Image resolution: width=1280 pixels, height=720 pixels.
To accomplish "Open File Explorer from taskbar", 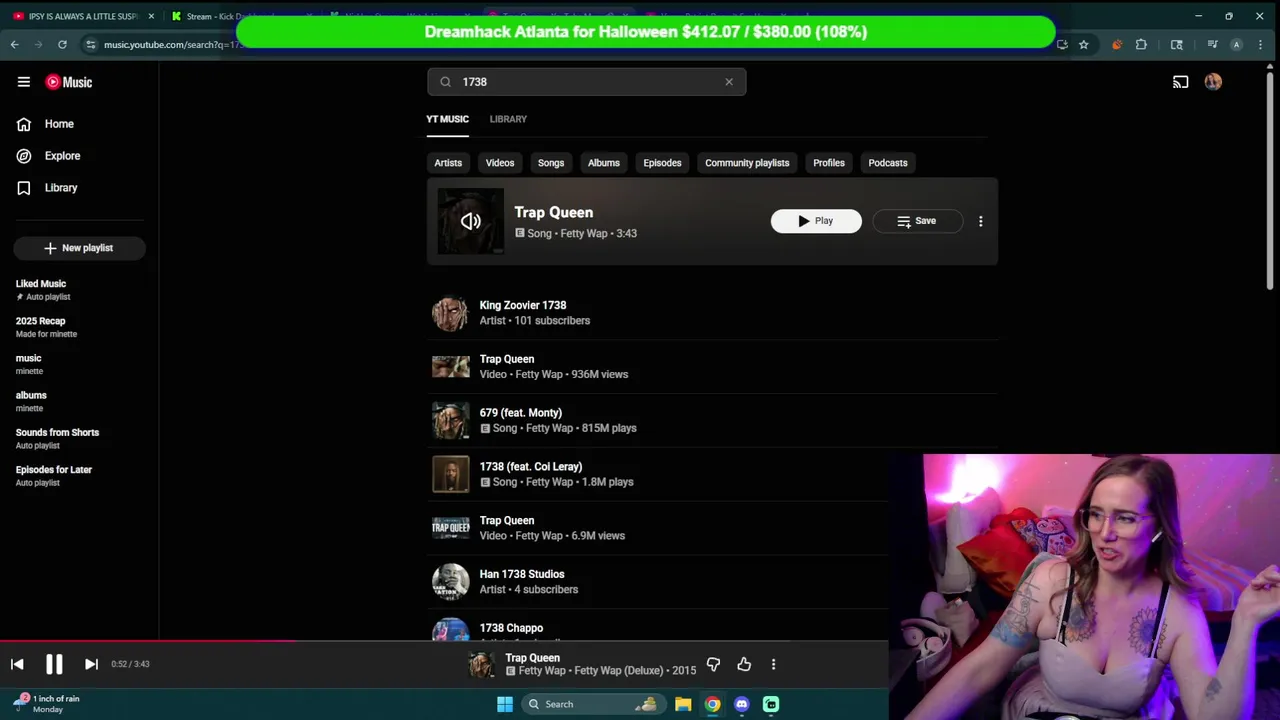I will 683,704.
